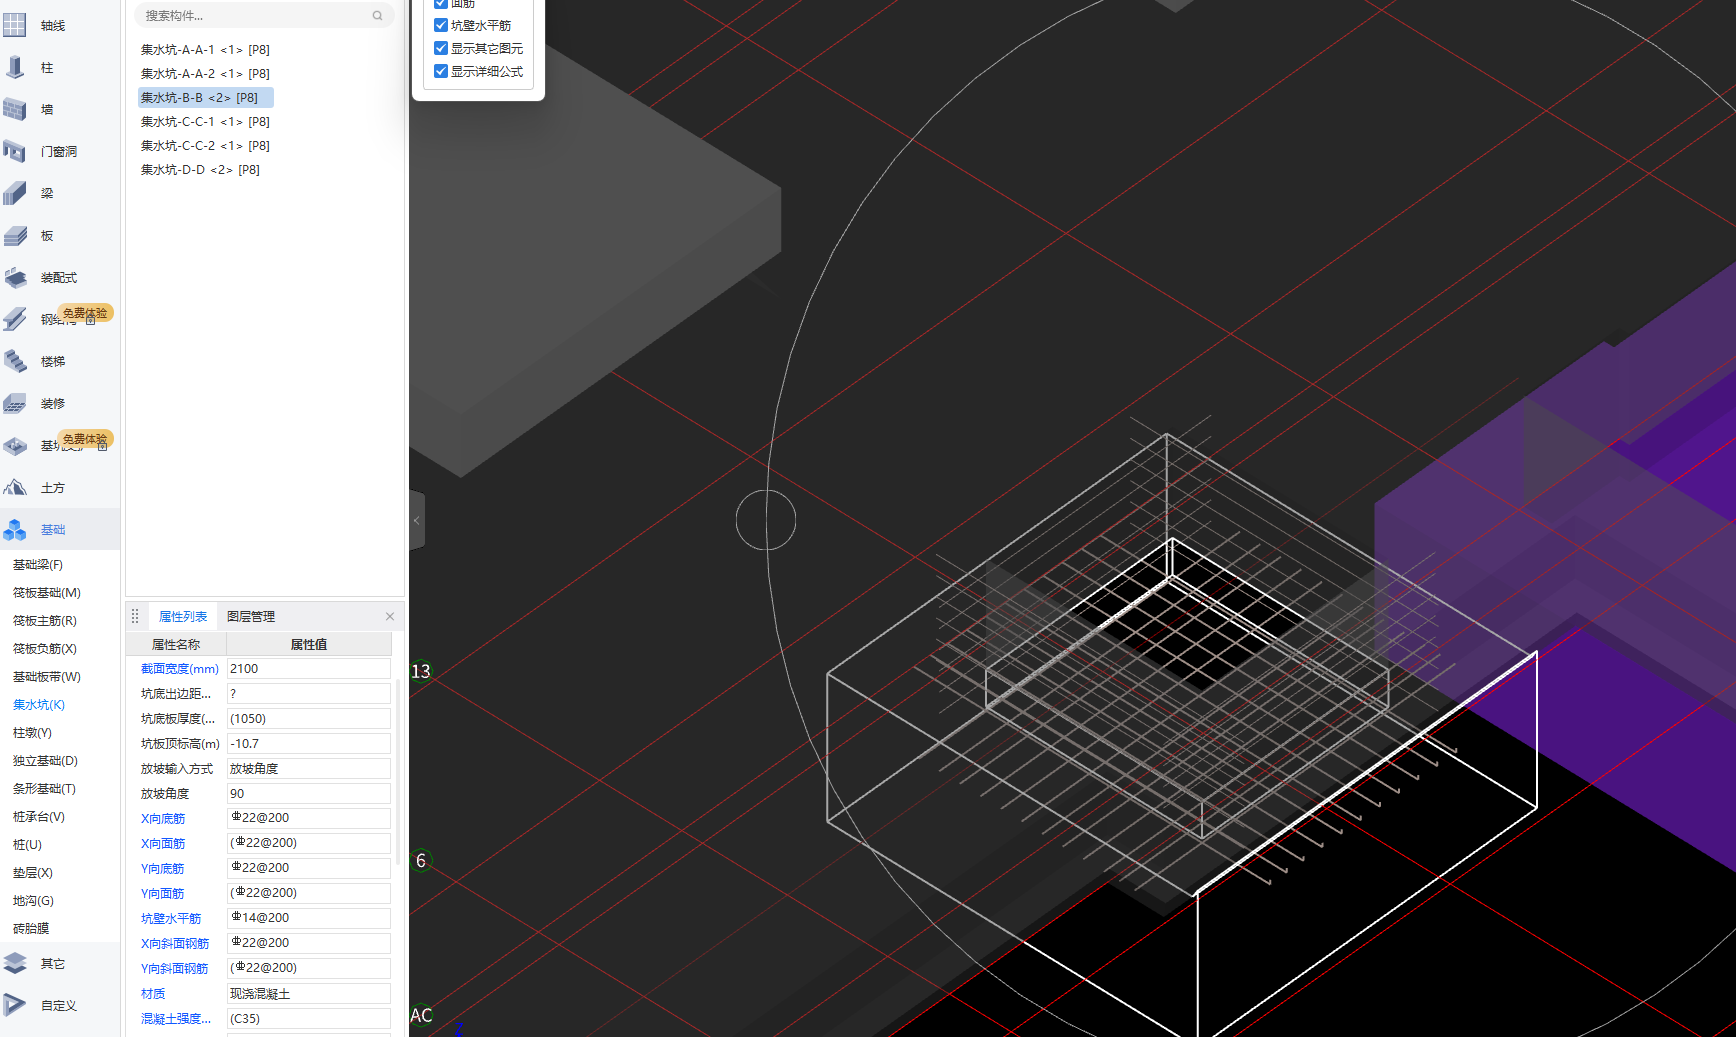Select the 土方 earthwork category icon
This screenshot has height=1037, width=1736.
[15, 487]
